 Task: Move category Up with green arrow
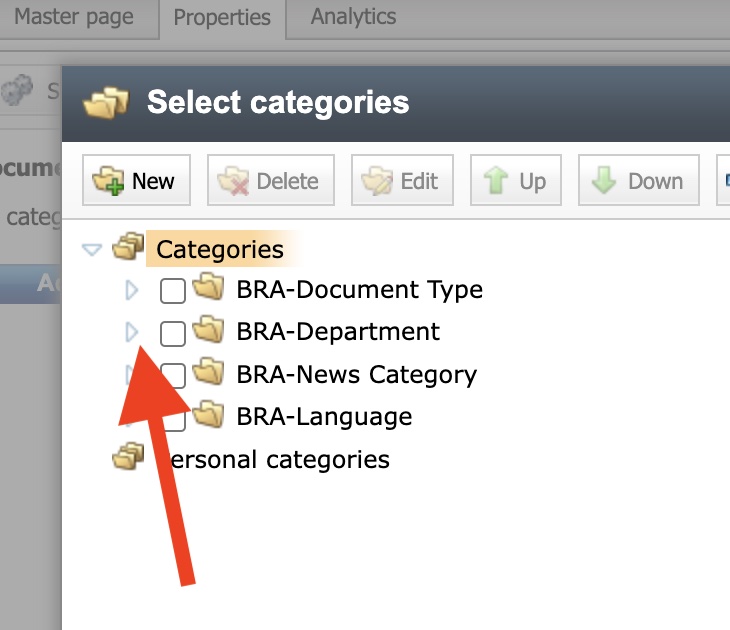(515, 181)
